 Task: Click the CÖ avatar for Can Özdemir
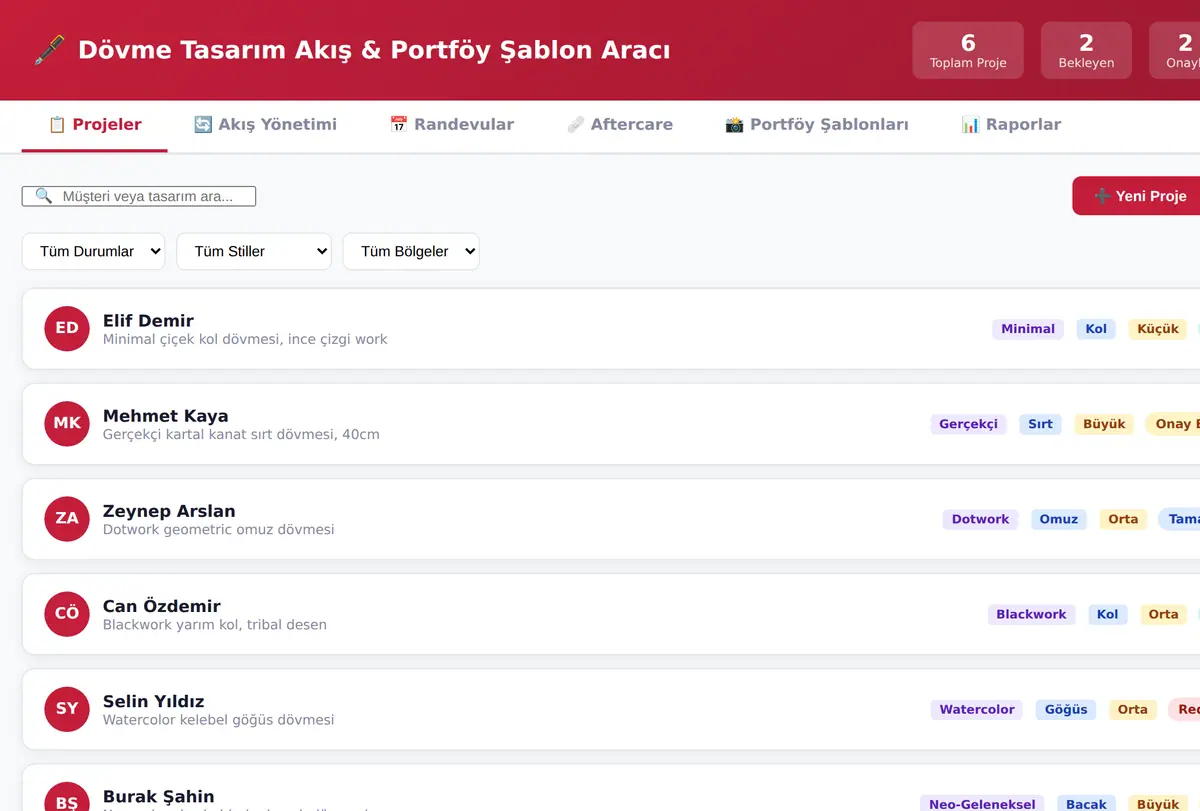[67, 613]
